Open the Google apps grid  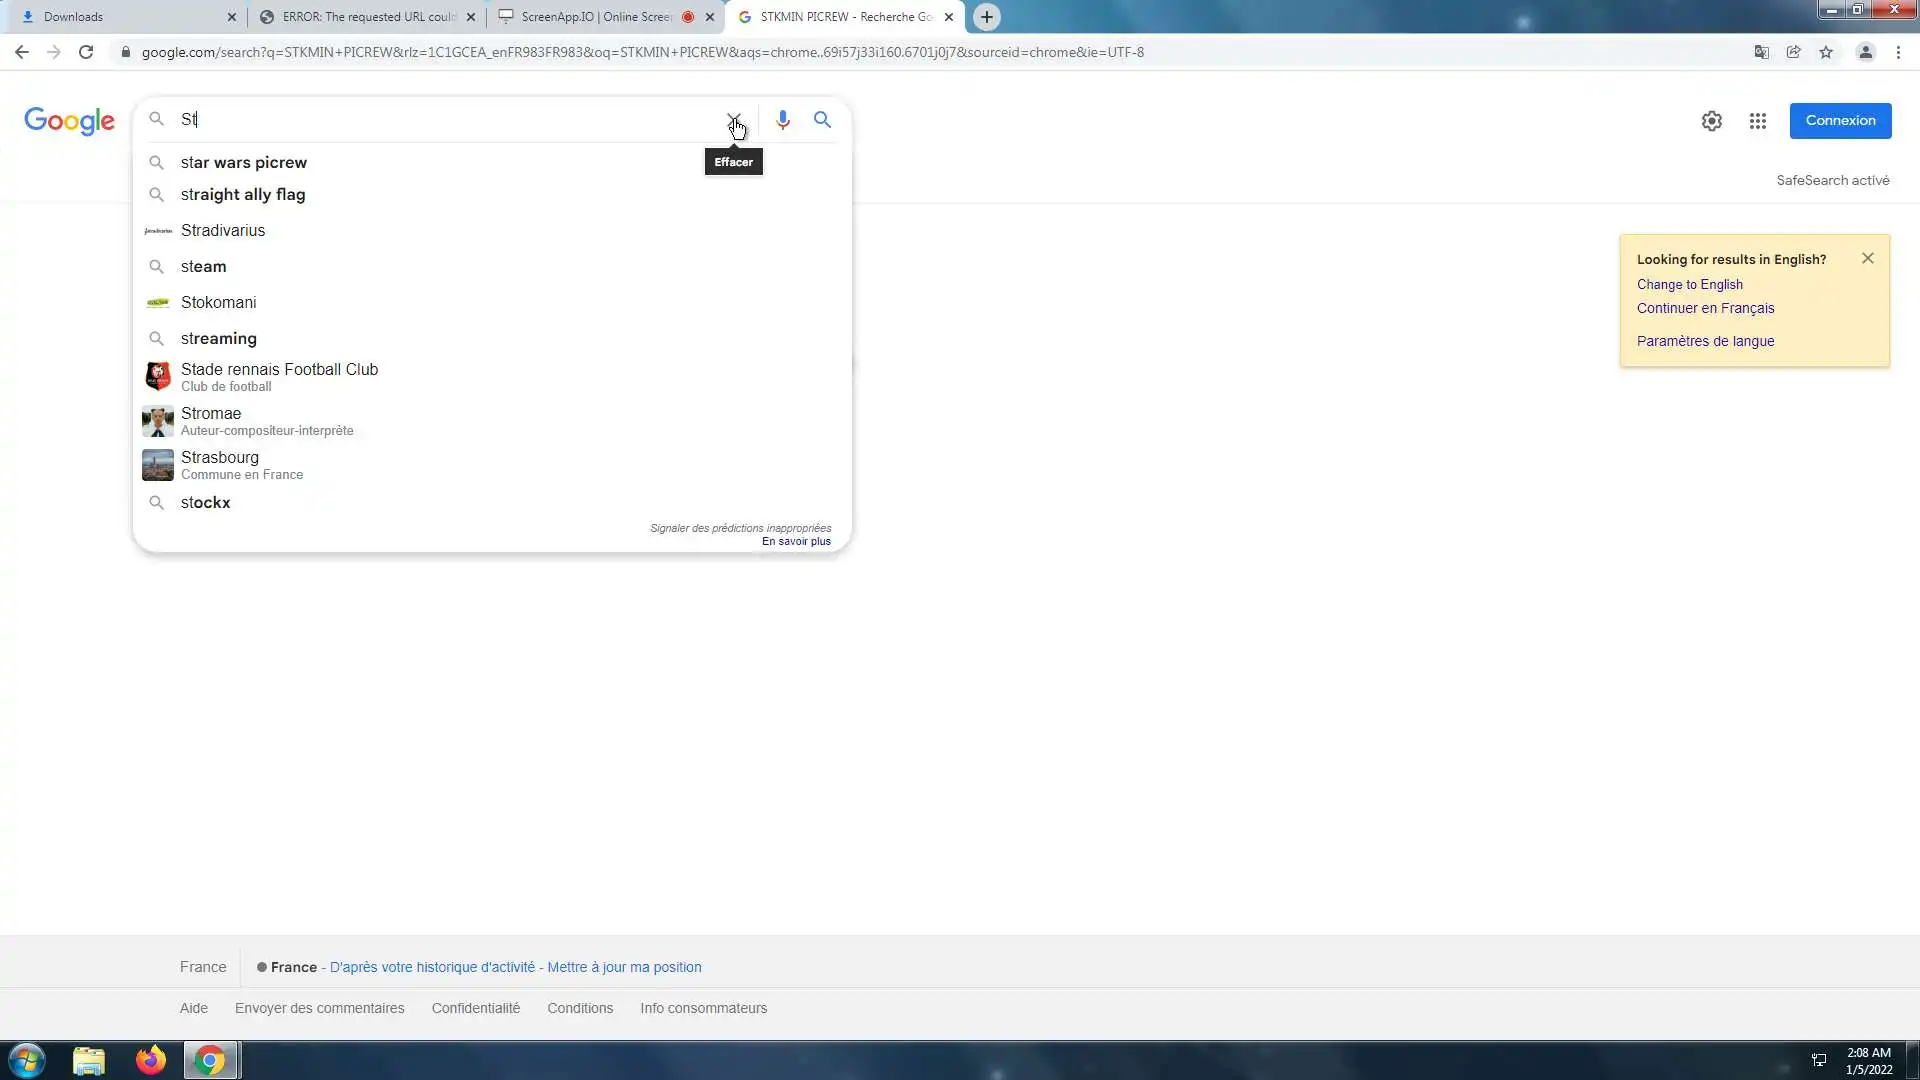1757,121
